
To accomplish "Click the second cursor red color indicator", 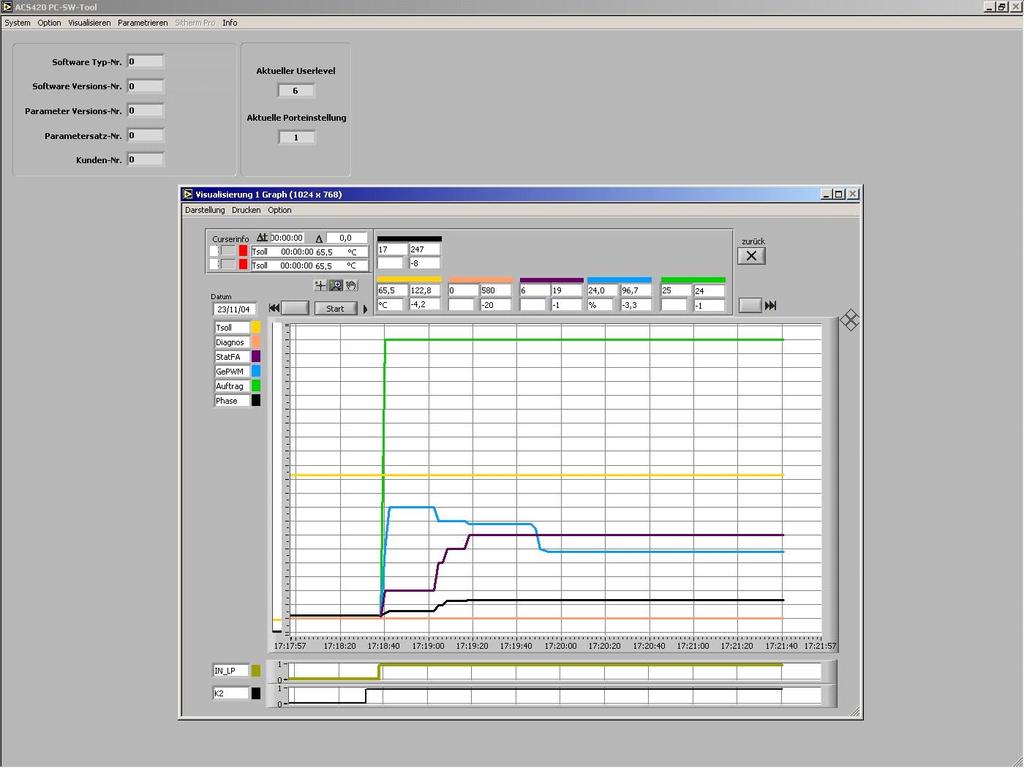I will click(x=243, y=264).
